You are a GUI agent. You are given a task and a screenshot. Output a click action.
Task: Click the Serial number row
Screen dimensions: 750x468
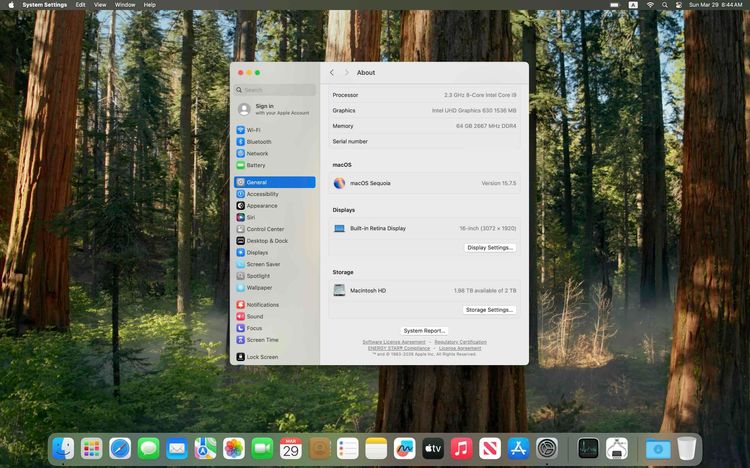coord(424,142)
